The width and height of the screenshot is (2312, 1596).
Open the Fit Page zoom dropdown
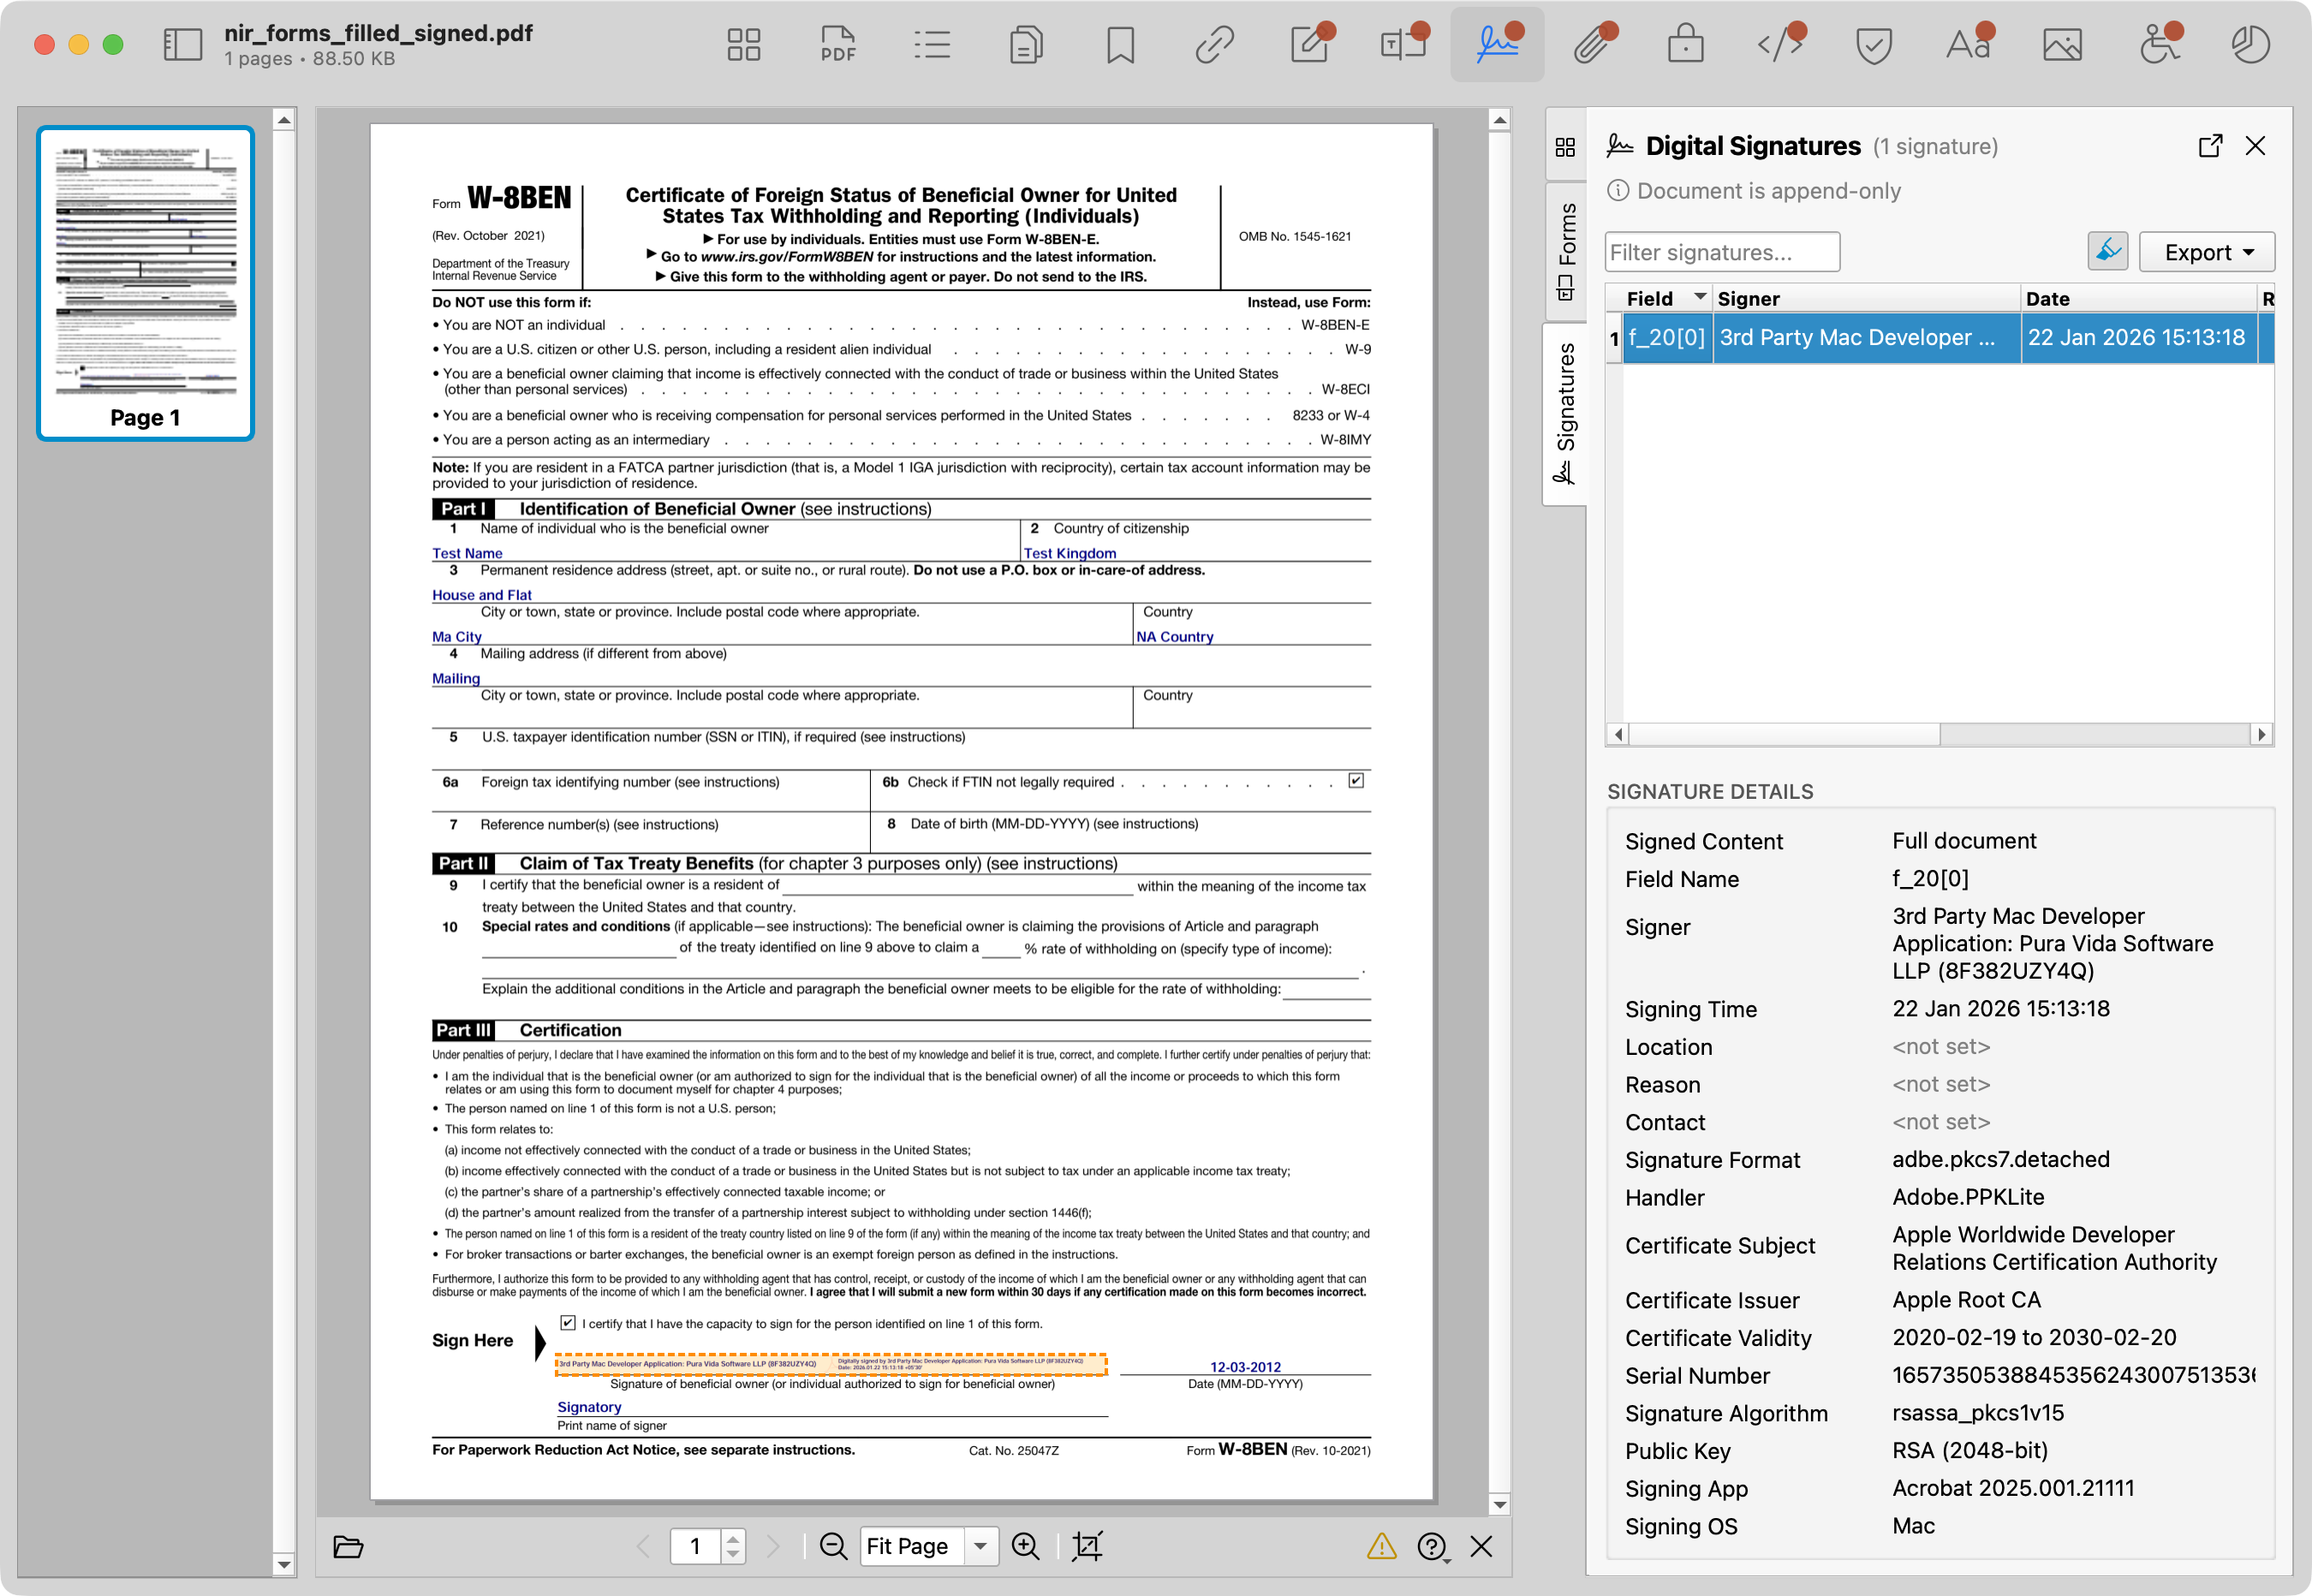coord(929,1546)
